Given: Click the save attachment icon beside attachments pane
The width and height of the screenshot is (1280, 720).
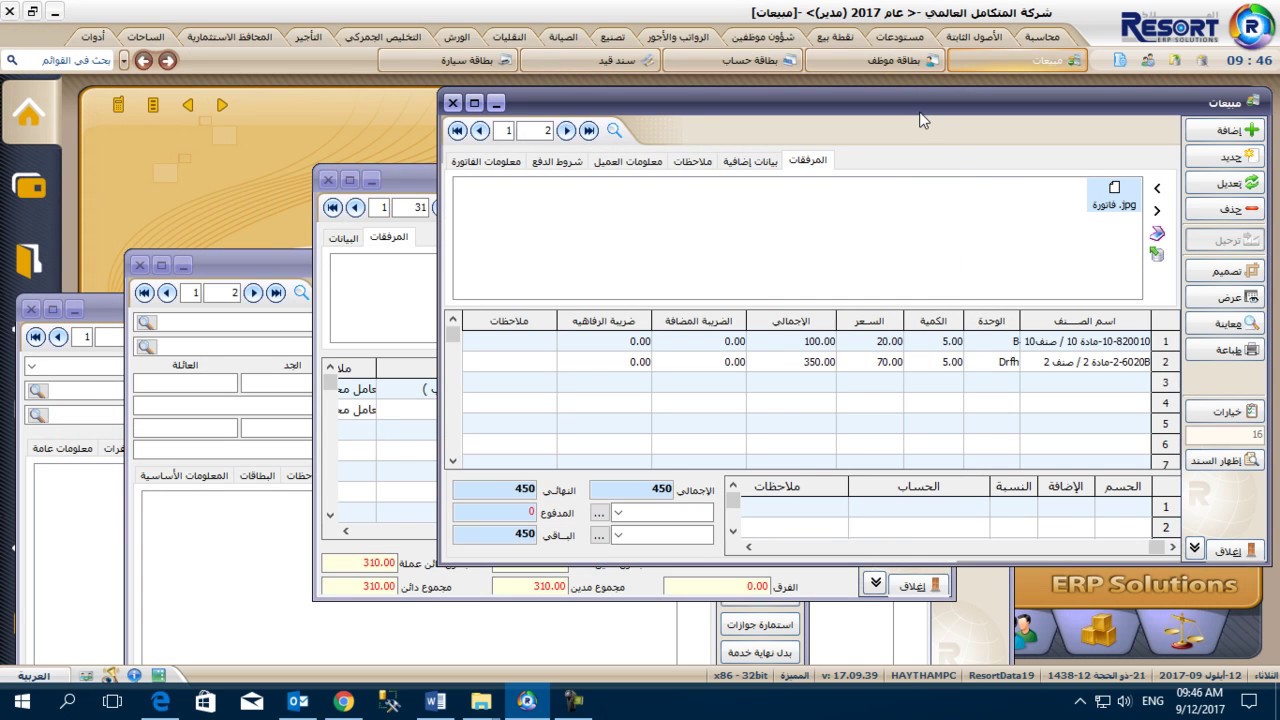Looking at the screenshot, I should pyautogui.click(x=1157, y=255).
